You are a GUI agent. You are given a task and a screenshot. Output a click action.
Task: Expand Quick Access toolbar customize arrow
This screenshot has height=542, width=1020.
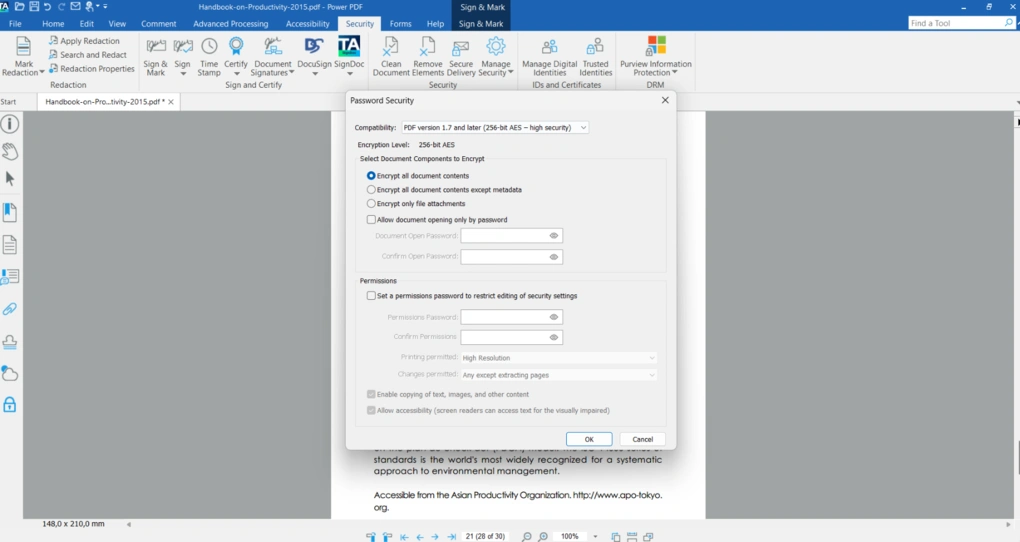click(105, 7)
